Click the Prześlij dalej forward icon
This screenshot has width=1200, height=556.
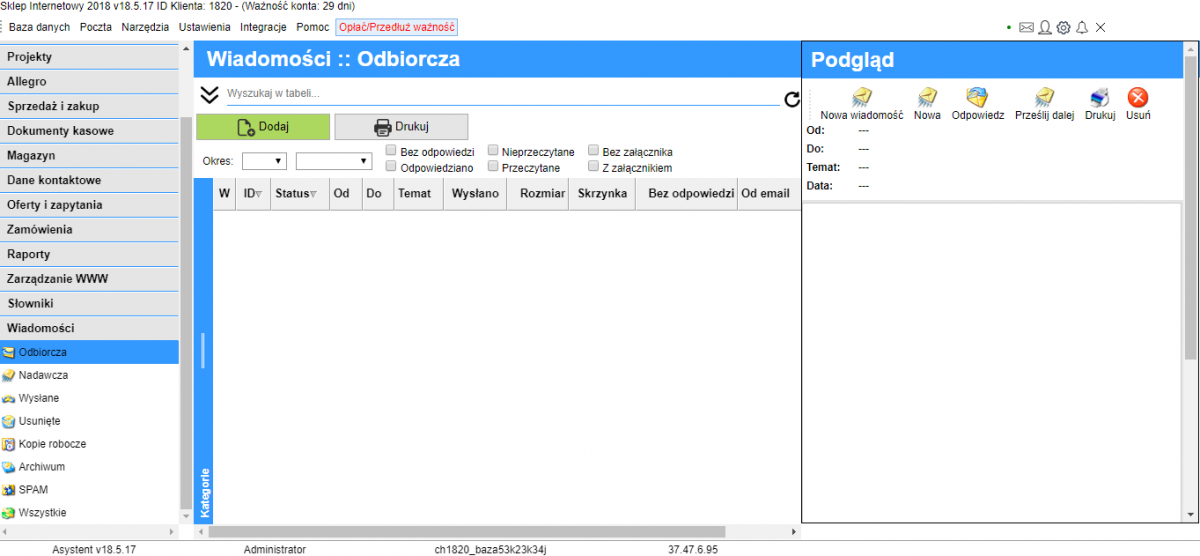(x=1044, y=97)
